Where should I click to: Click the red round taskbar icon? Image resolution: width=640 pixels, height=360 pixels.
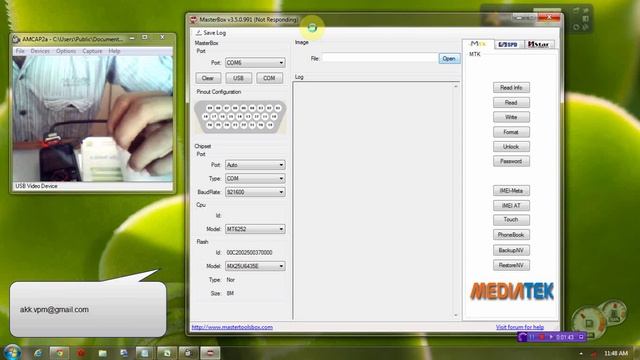tap(81, 353)
